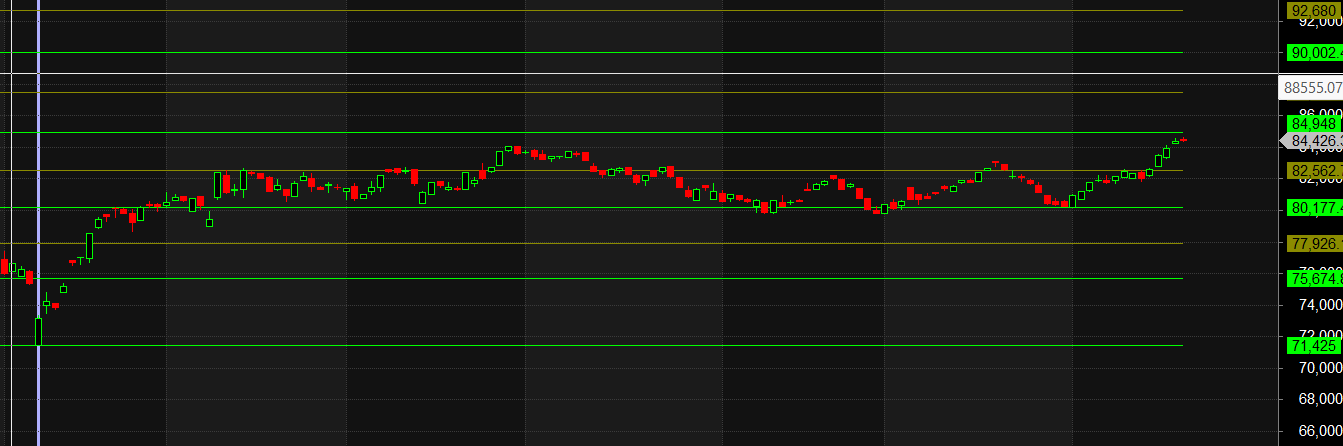Select the tall green candle at the vertical marker
Screen dimensions: 1343x446
(x=39, y=331)
